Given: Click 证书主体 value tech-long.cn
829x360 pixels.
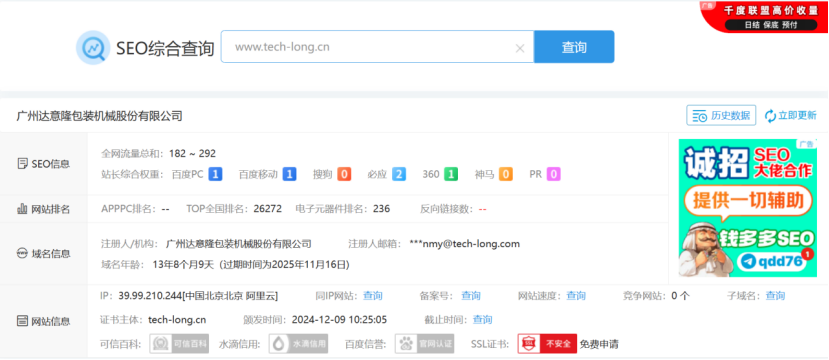Looking at the screenshot, I should point(177,319).
